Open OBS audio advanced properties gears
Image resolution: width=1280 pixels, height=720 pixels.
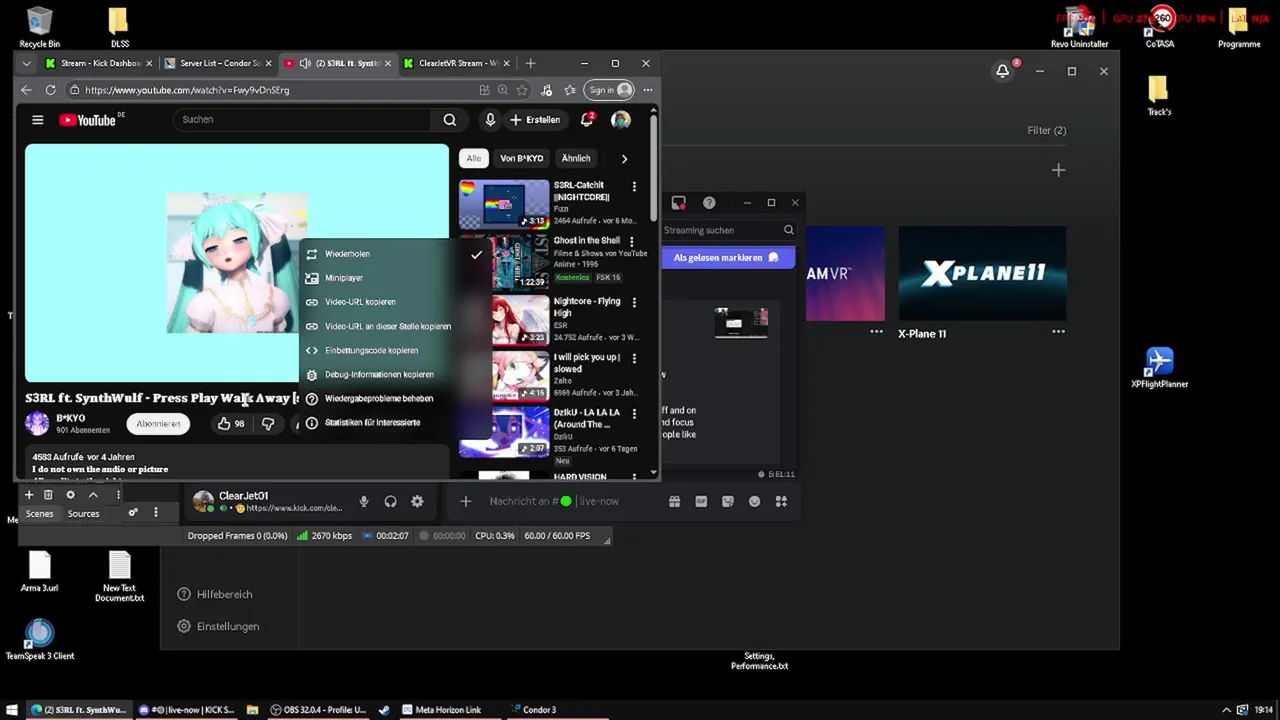(x=132, y=513)
